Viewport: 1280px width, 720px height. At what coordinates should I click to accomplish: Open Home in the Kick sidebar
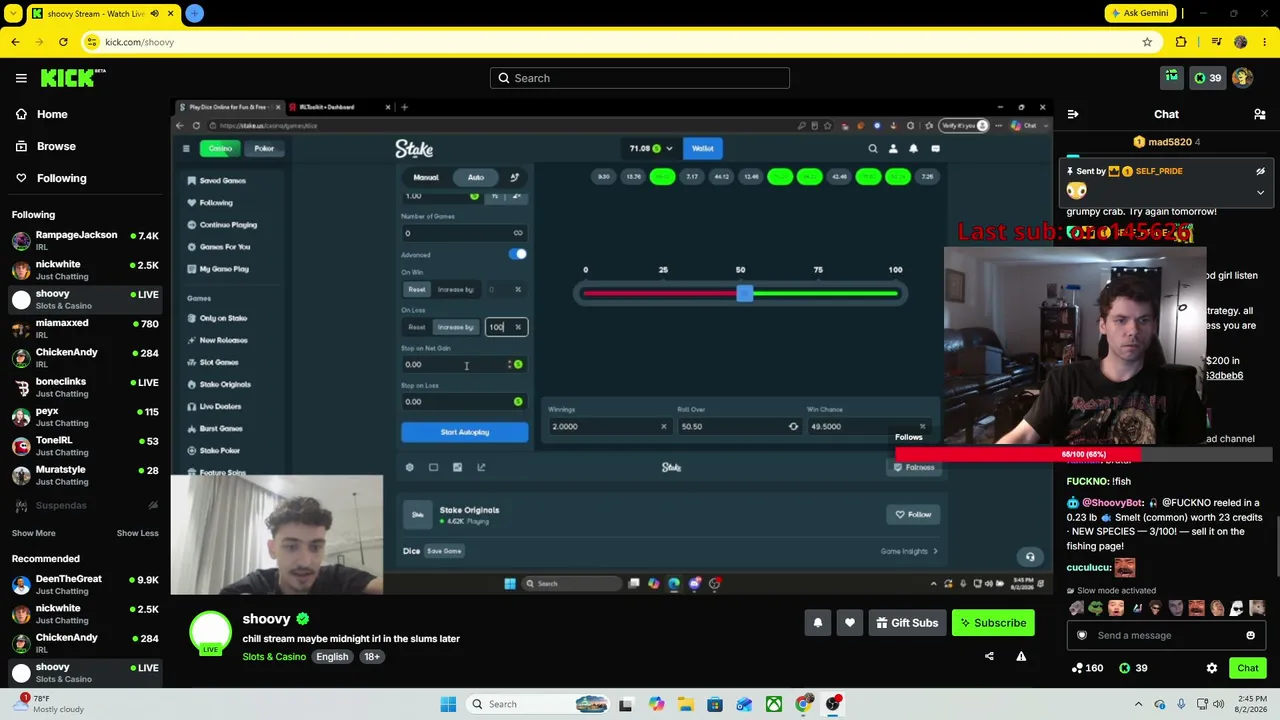tap(52, 114)
